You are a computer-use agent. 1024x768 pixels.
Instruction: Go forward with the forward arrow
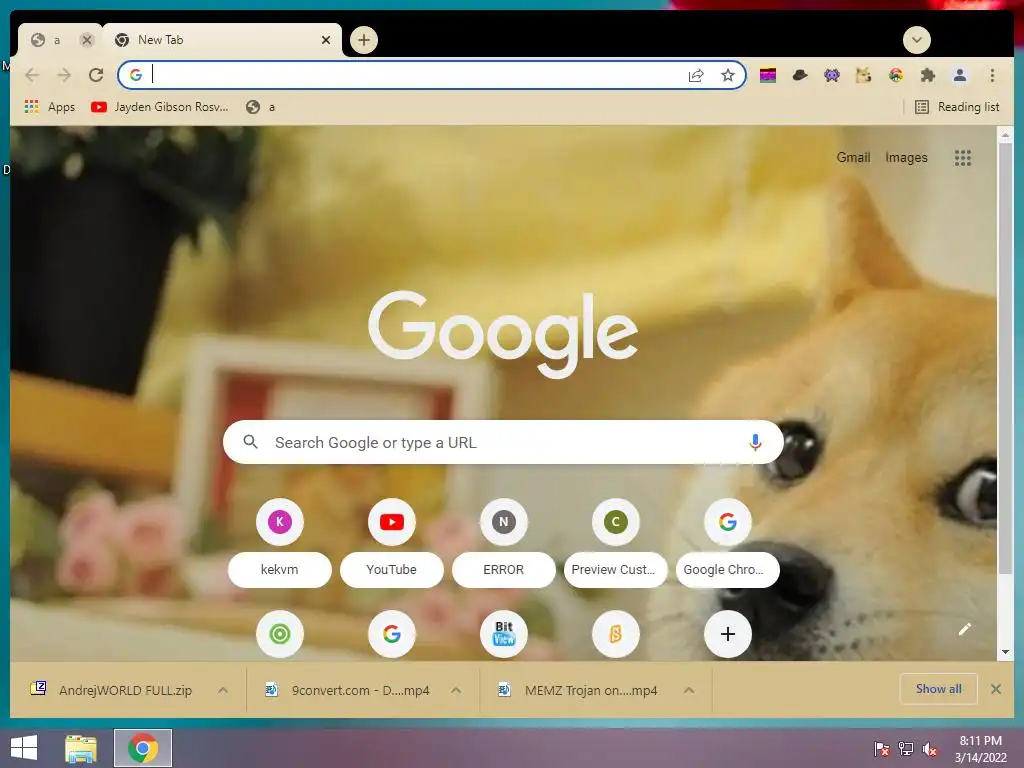click(64, 75)
